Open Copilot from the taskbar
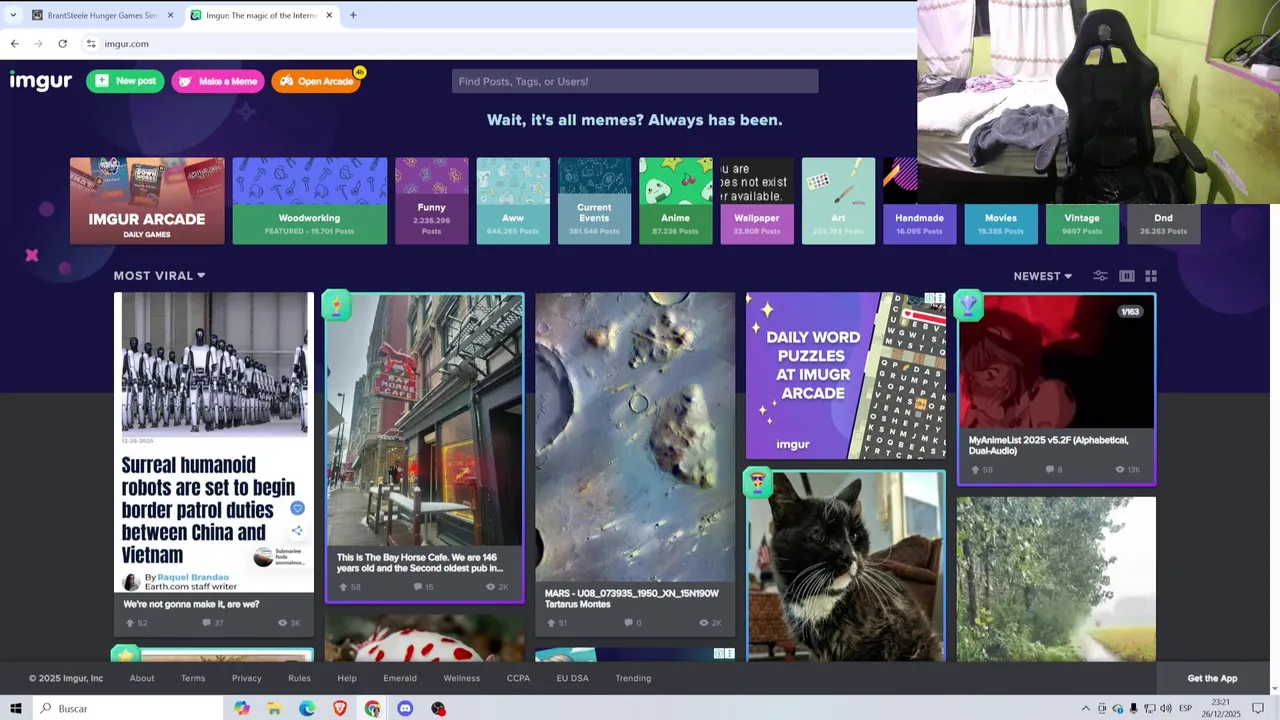 click(242, 708)
